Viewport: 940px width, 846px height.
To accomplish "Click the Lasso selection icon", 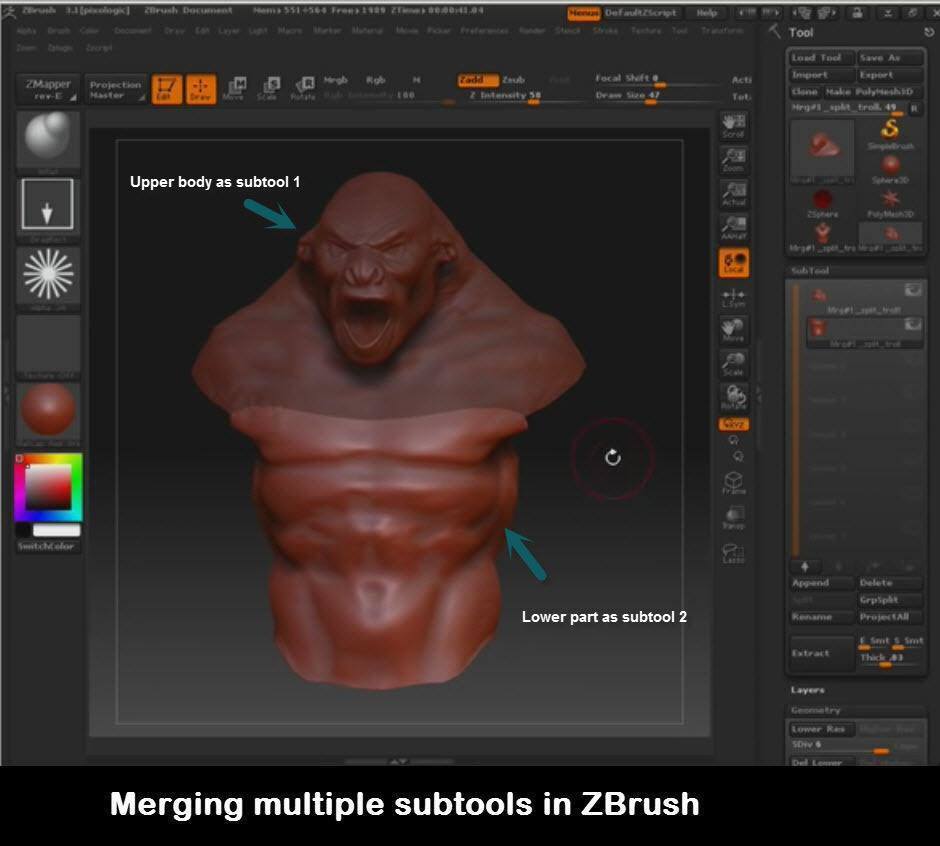I will coord(734,553).
